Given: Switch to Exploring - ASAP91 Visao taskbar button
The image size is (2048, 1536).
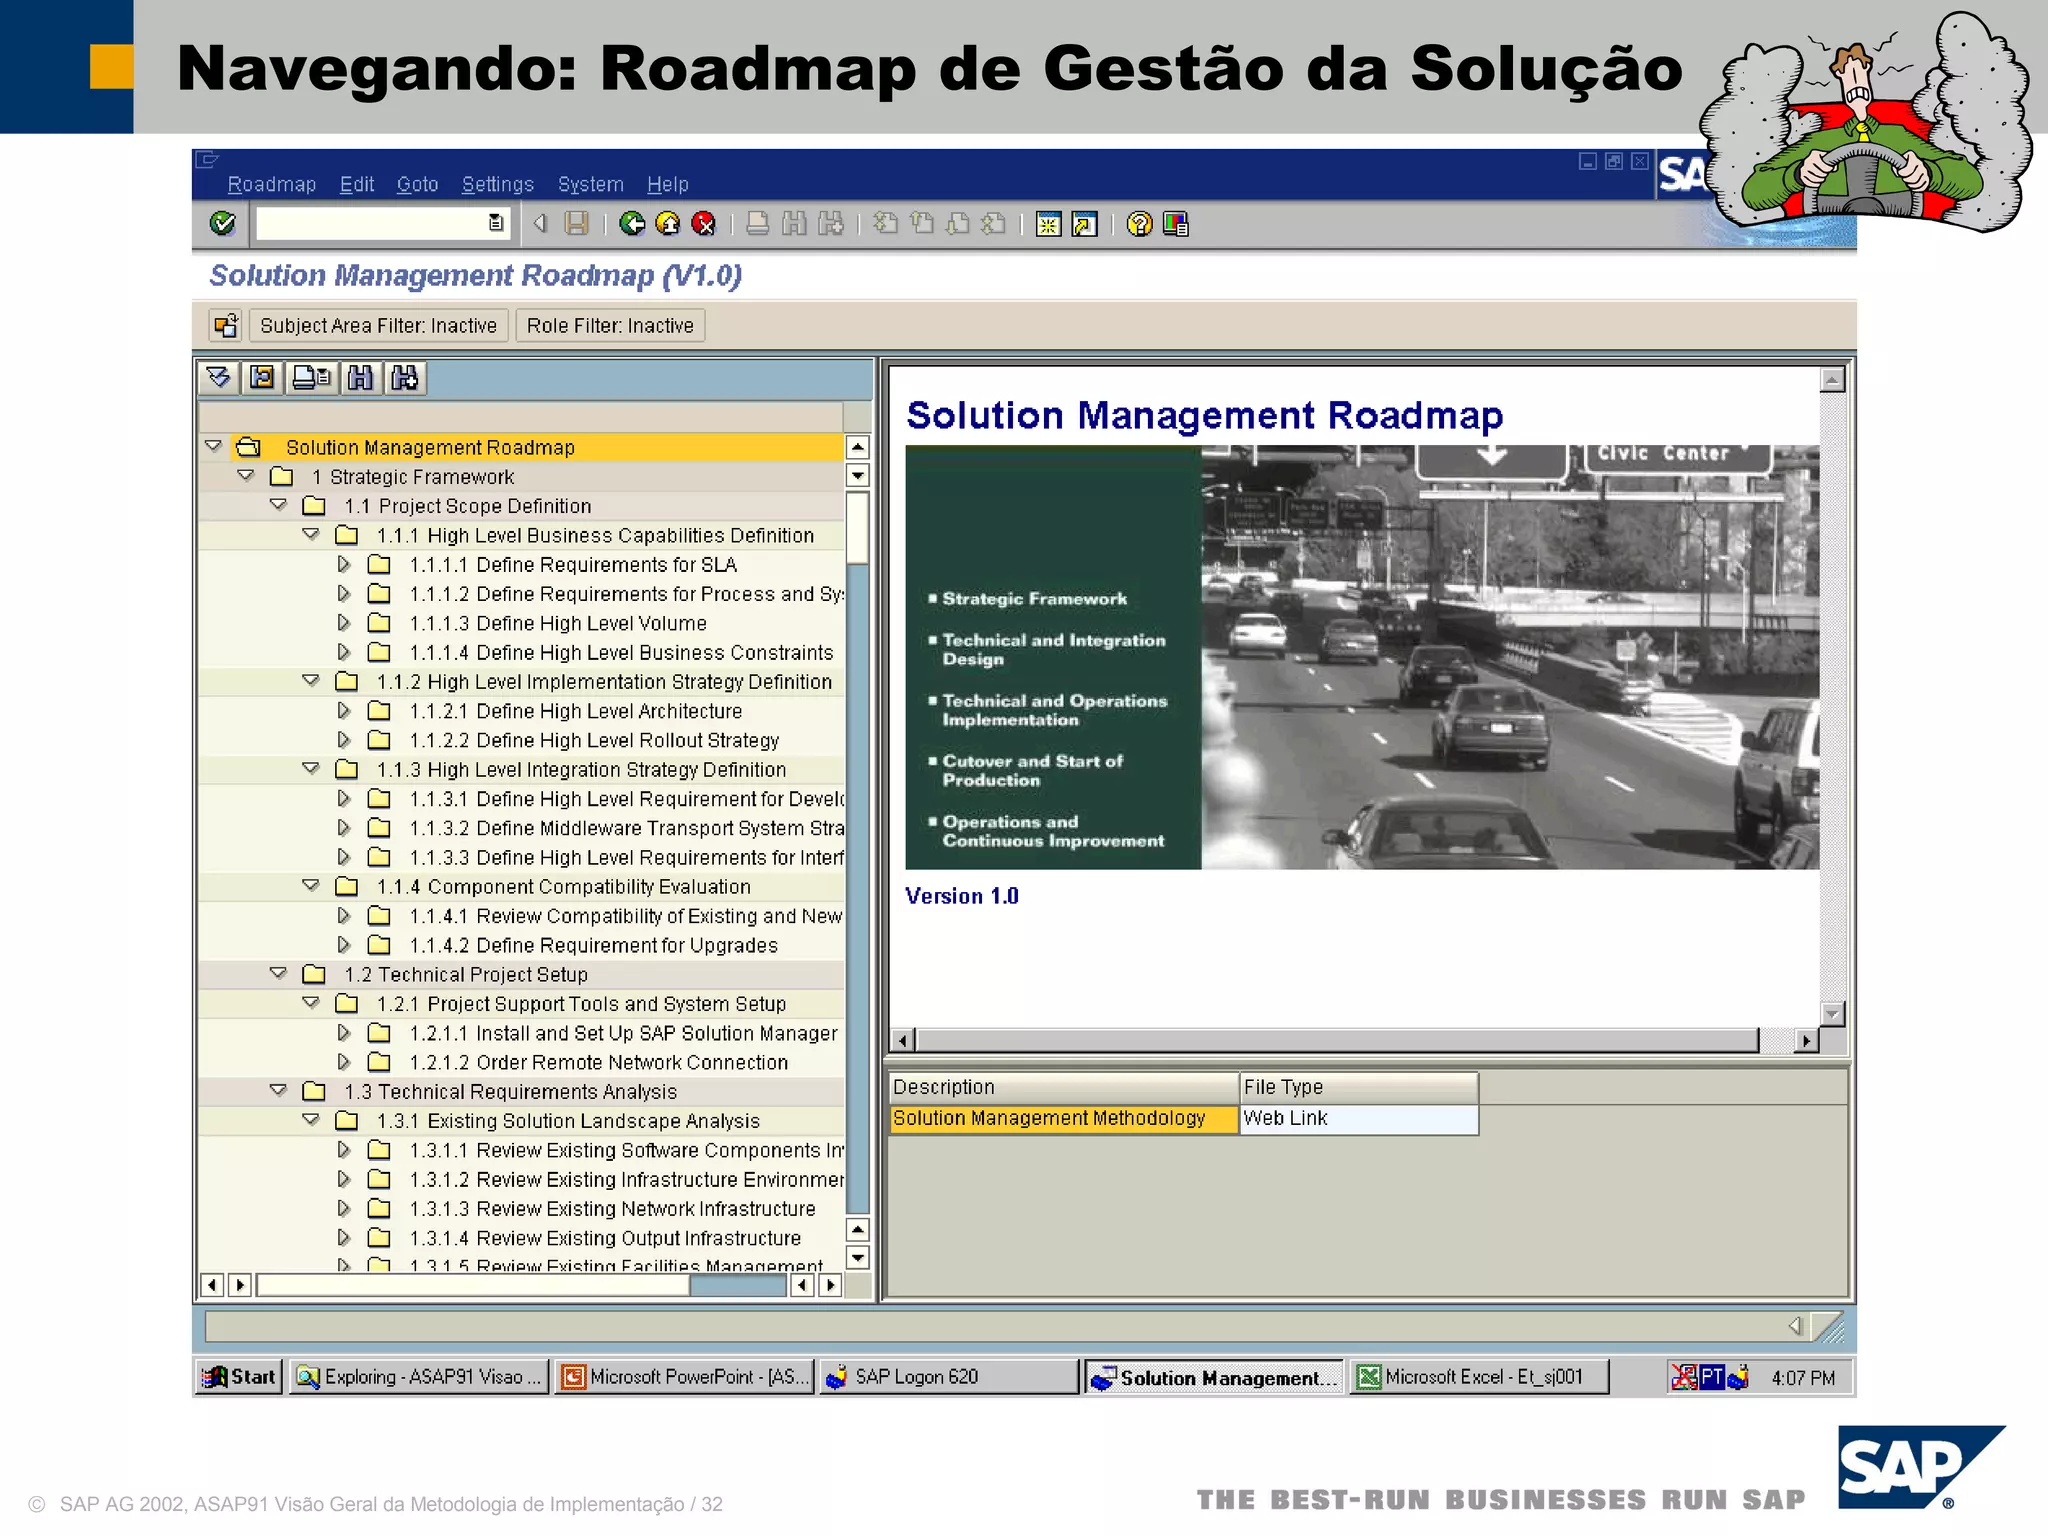Looking at the screenshot, I should pos(419,1377).
